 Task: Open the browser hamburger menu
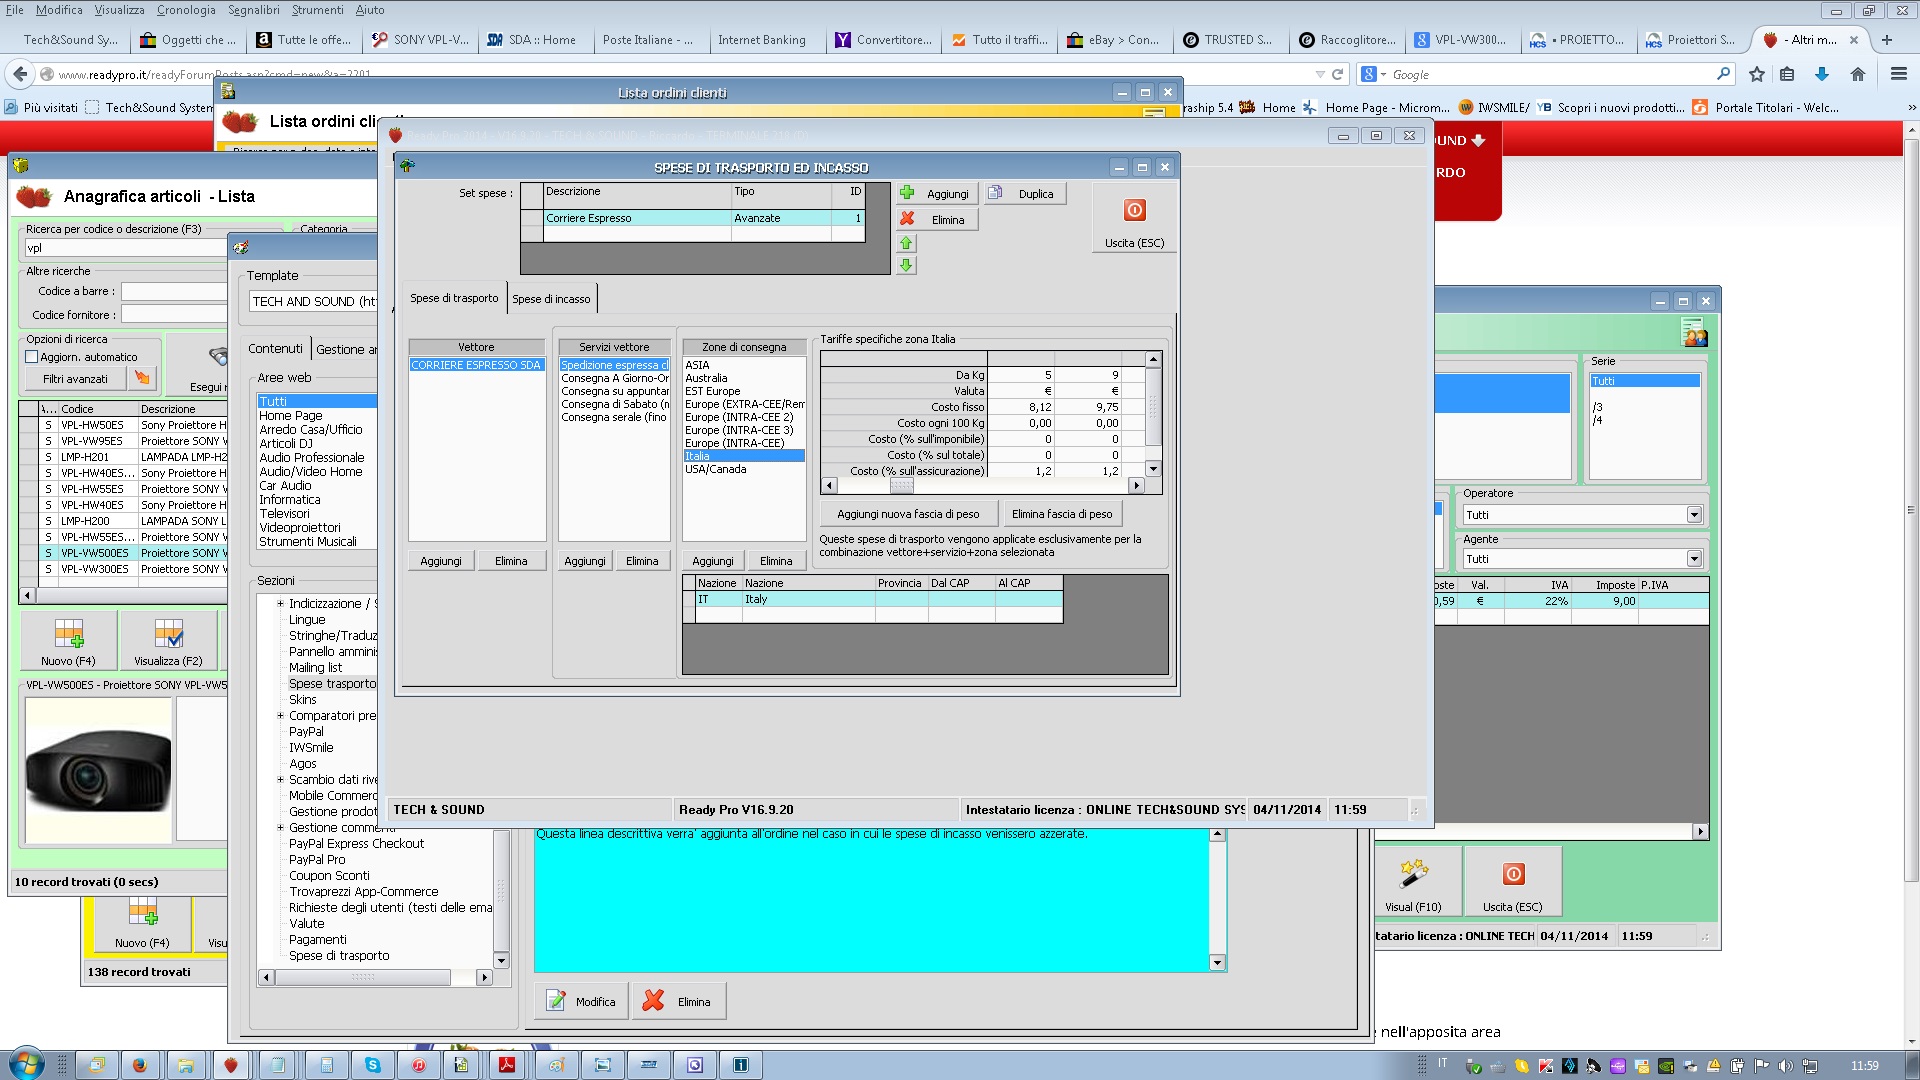tap(1898, 74)
